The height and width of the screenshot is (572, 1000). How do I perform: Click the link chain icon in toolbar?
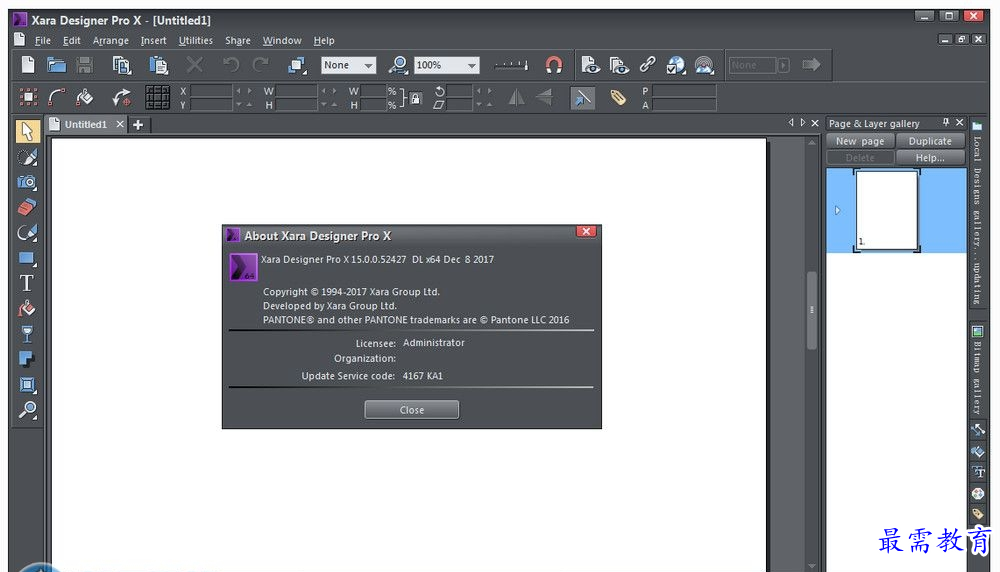click(647, 65)
